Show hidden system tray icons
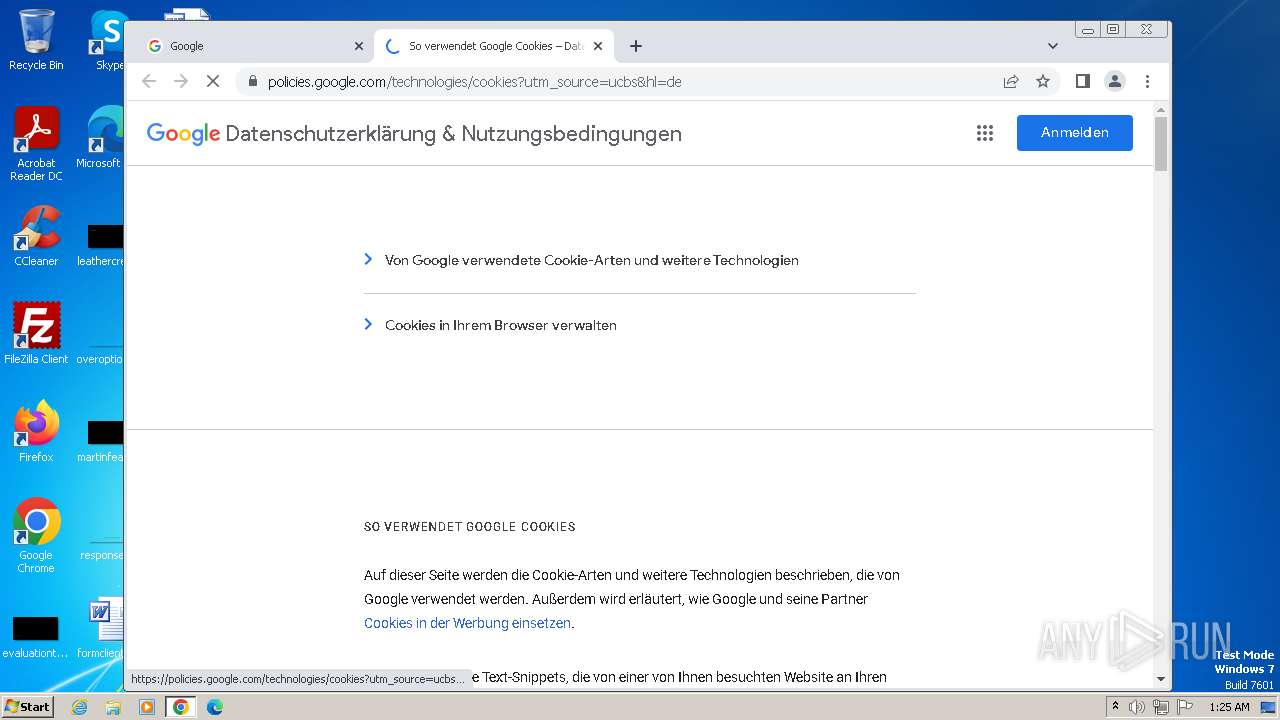1280x720 pixels. click(1116, 707)
